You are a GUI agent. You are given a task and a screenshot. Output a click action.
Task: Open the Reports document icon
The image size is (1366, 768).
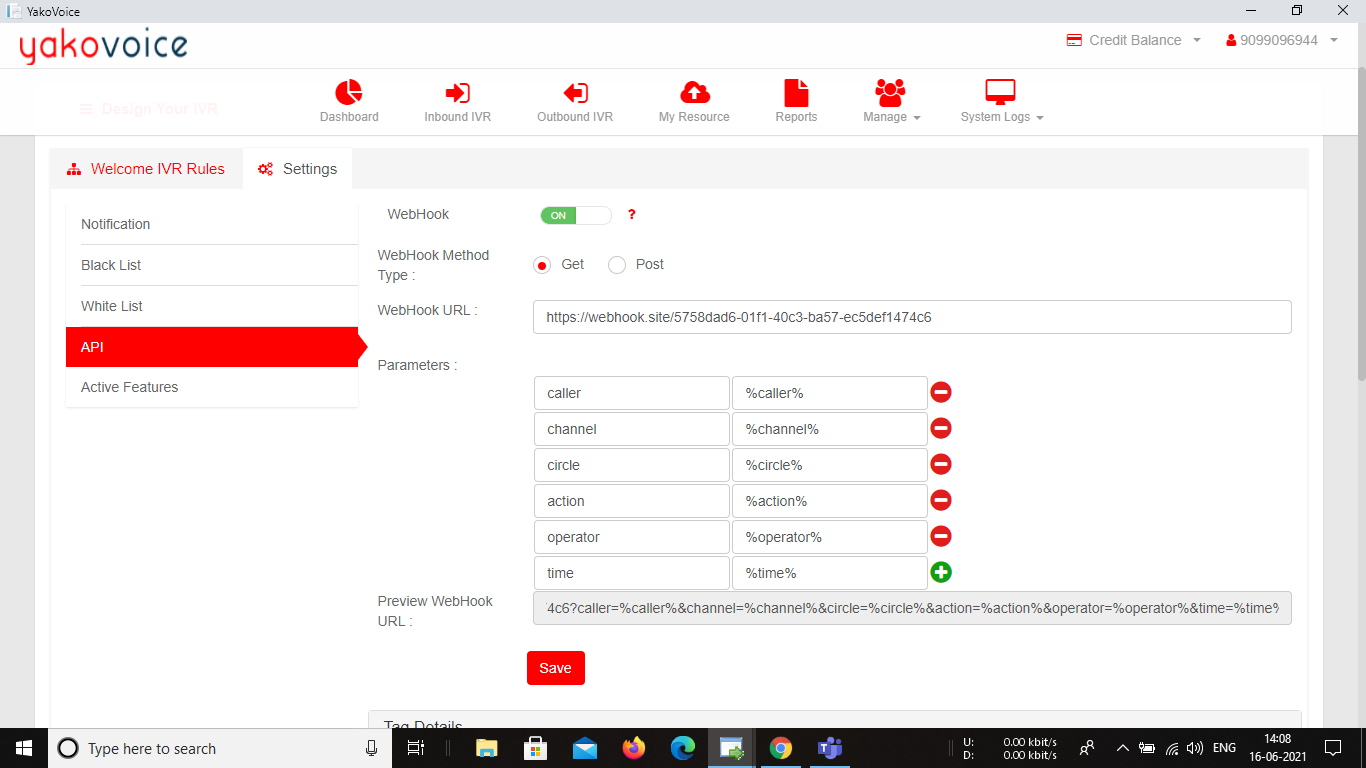796,94
